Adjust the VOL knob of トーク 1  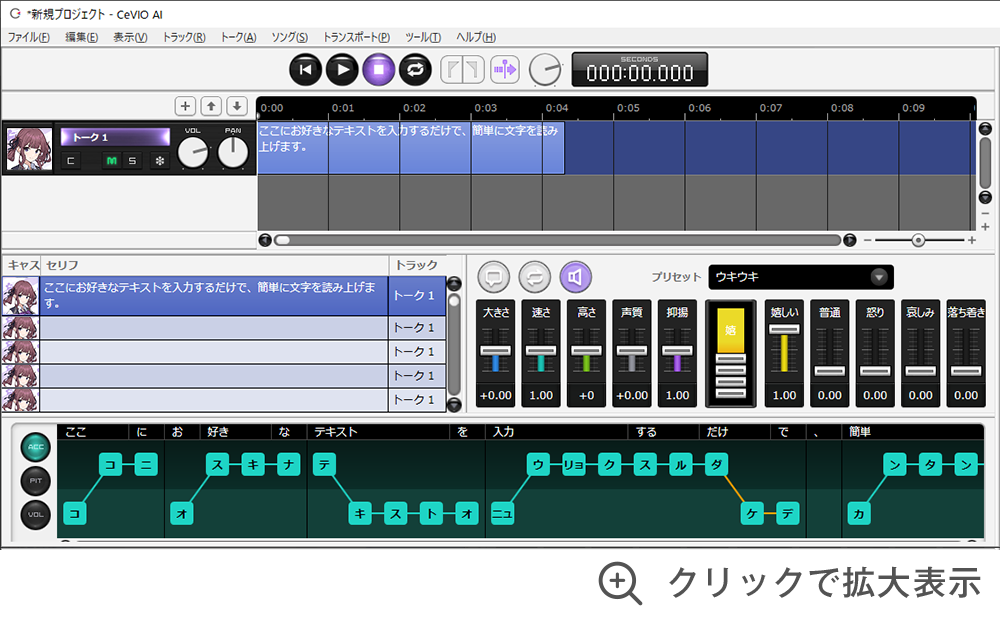click(x=193, y=153)
